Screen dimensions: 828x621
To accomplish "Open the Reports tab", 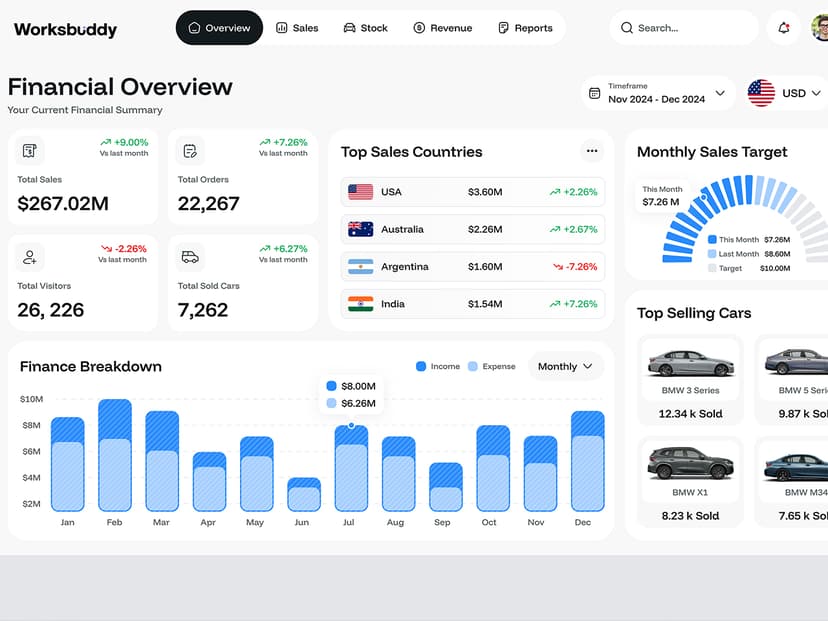I will [x=525, y=27].
